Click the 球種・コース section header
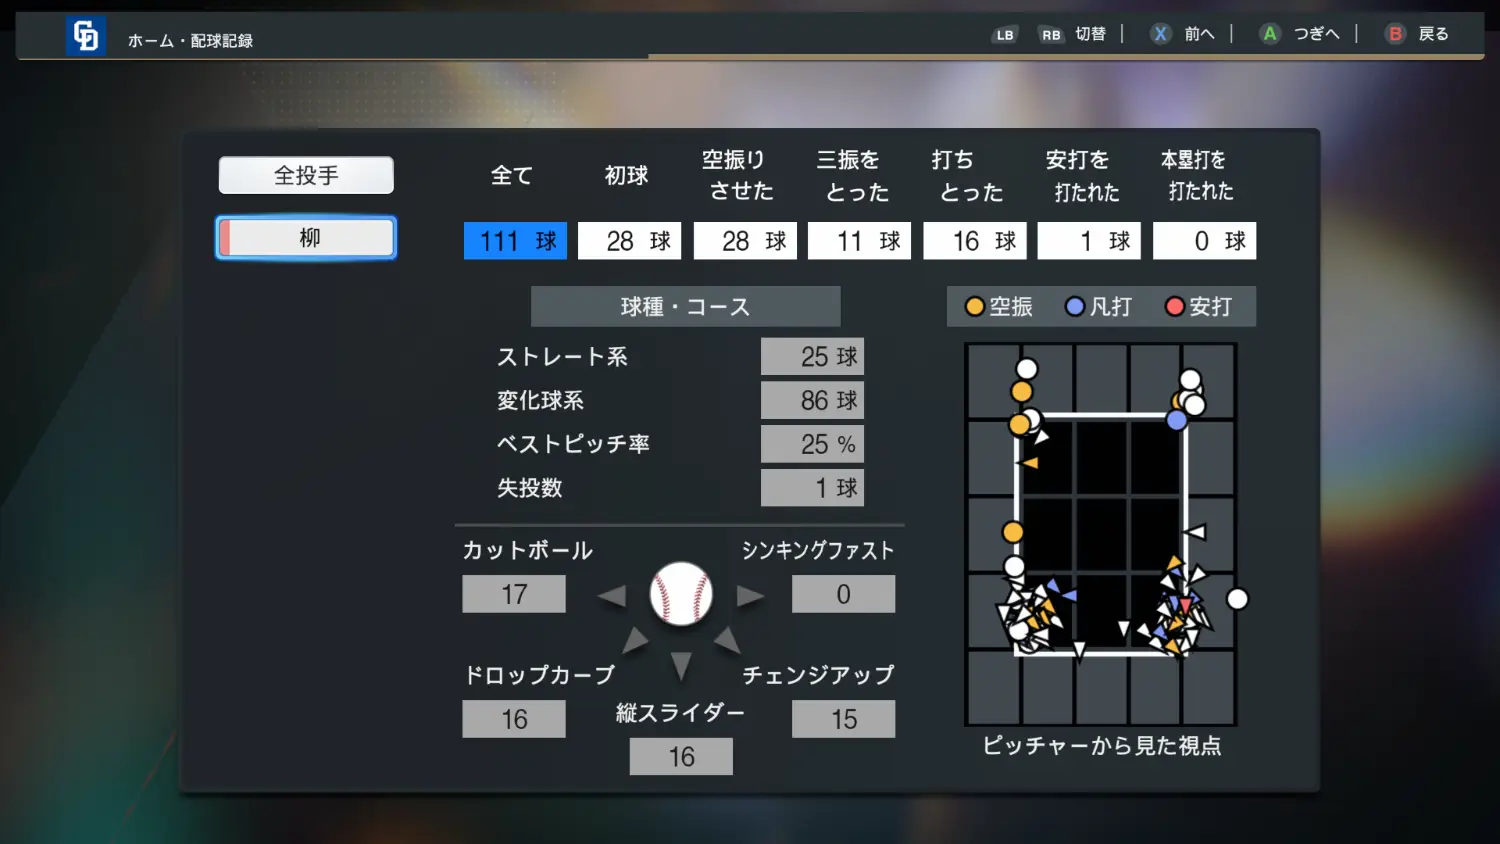 coord(685,307)
